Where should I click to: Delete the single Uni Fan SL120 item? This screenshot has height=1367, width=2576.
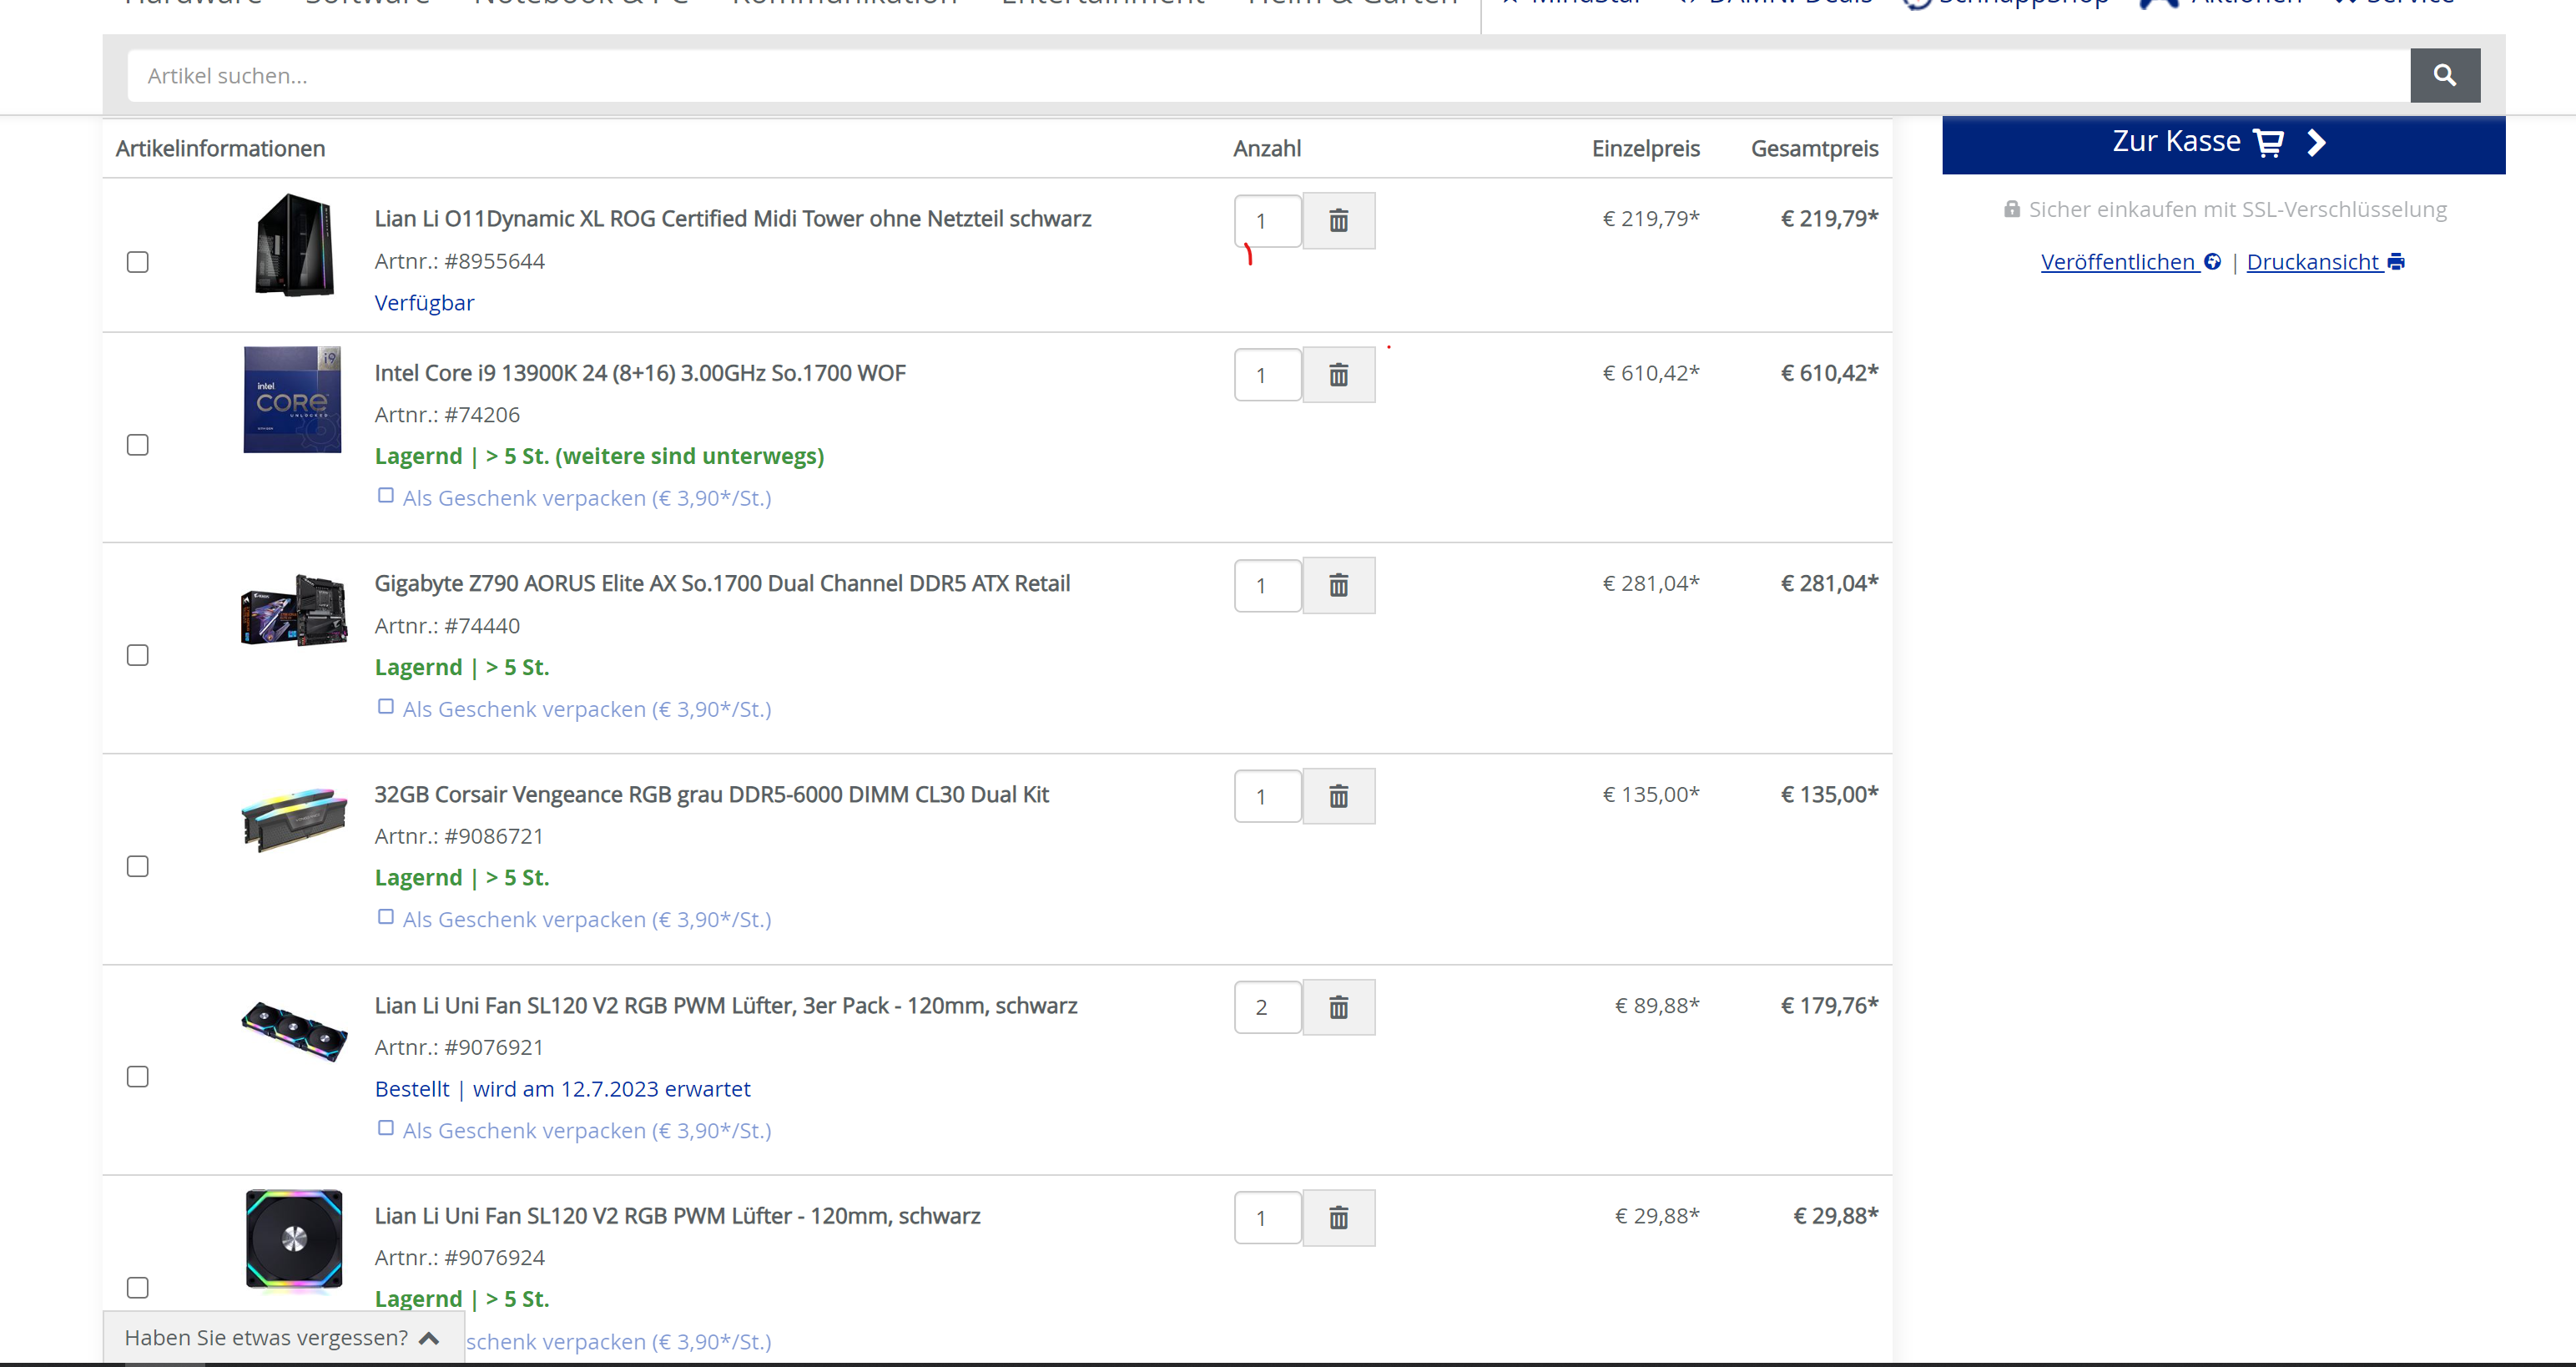1338,1217
